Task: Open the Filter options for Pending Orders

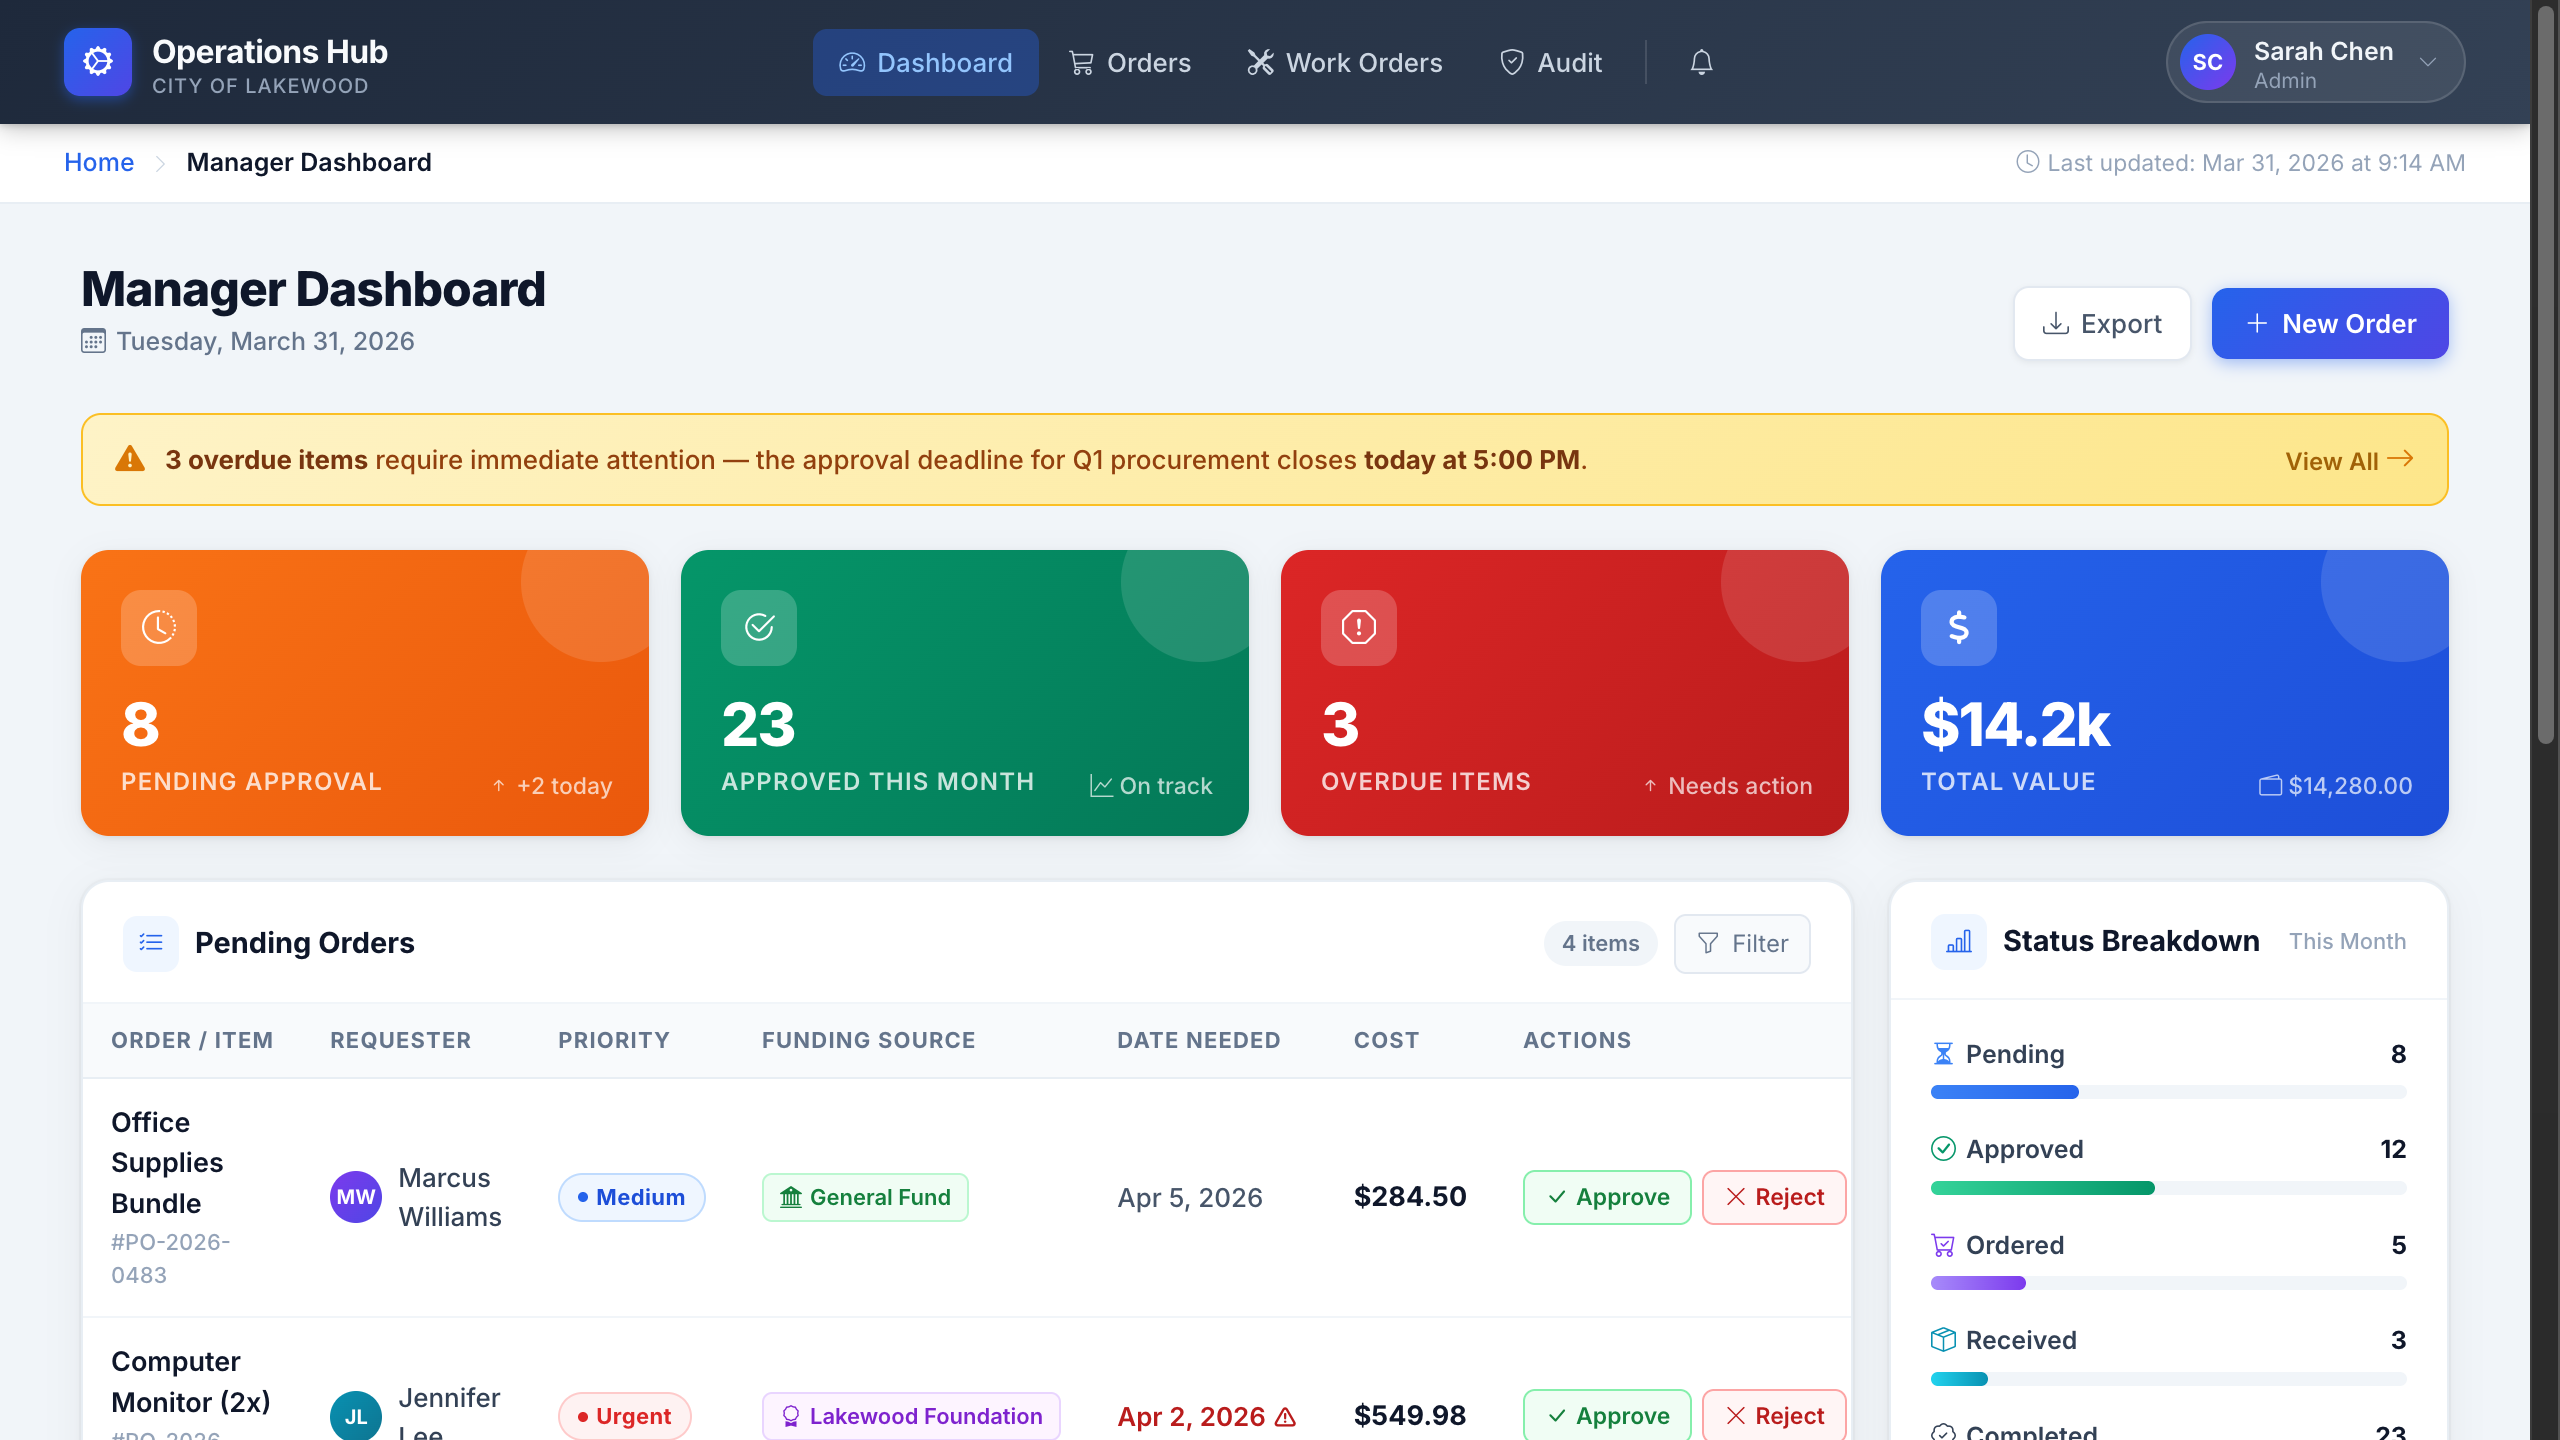Action: 1741,943
